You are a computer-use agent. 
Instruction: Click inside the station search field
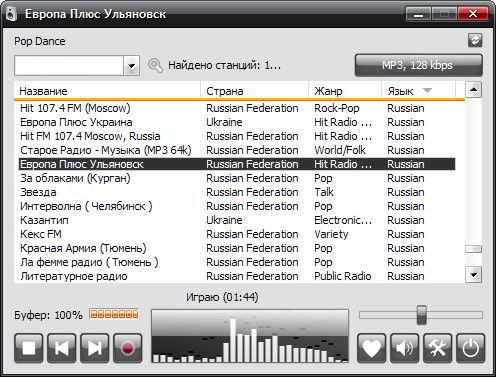click(69, 65)
